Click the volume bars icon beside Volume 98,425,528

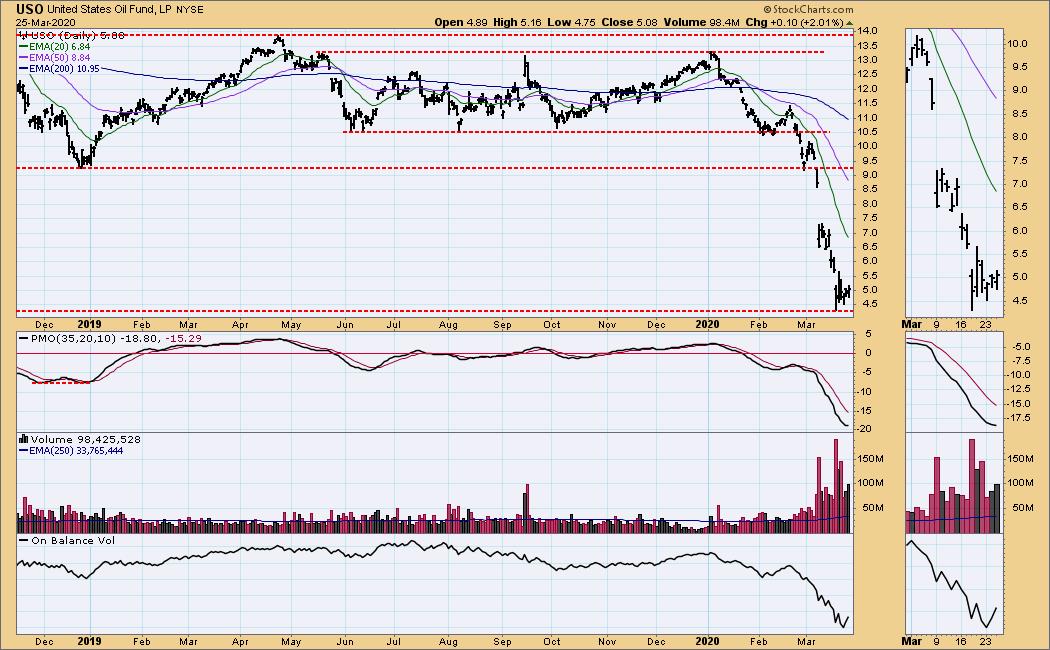coord(23,439)
